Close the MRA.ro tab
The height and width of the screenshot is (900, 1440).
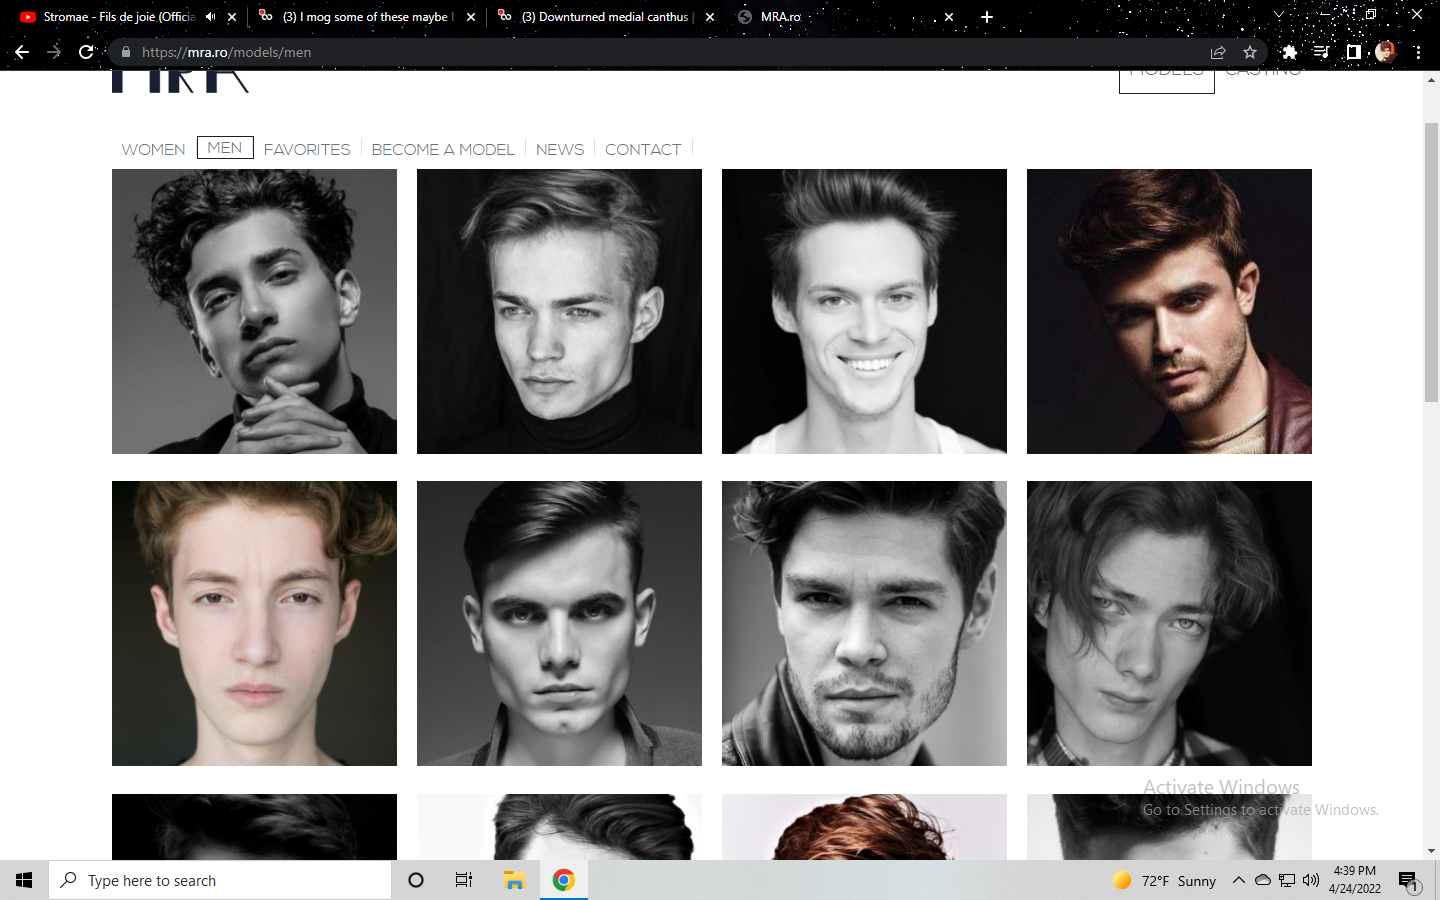point(949,17)
